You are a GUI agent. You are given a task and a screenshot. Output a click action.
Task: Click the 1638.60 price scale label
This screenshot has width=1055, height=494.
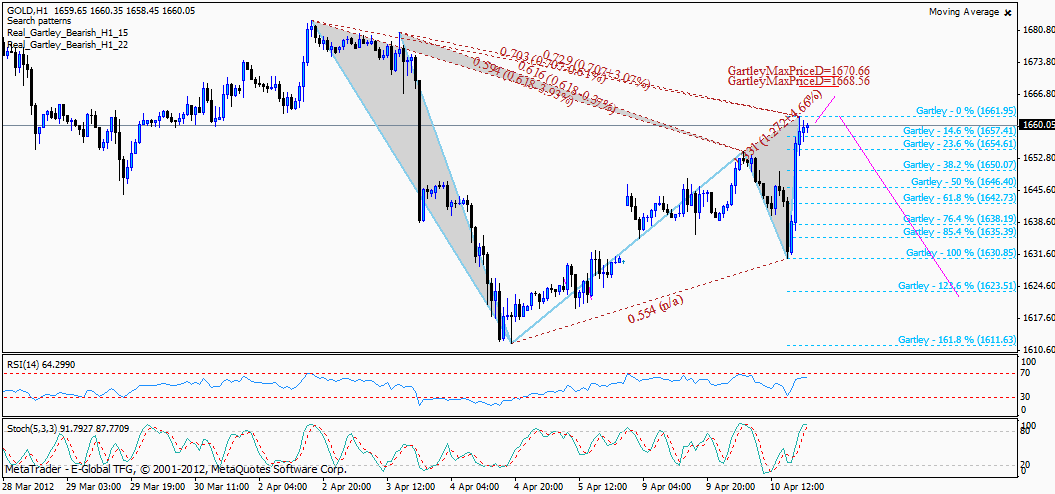1038,221
